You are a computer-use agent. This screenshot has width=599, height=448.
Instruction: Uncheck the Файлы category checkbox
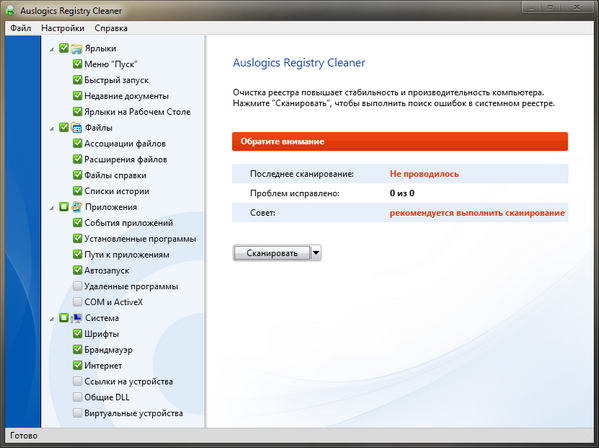64,127
